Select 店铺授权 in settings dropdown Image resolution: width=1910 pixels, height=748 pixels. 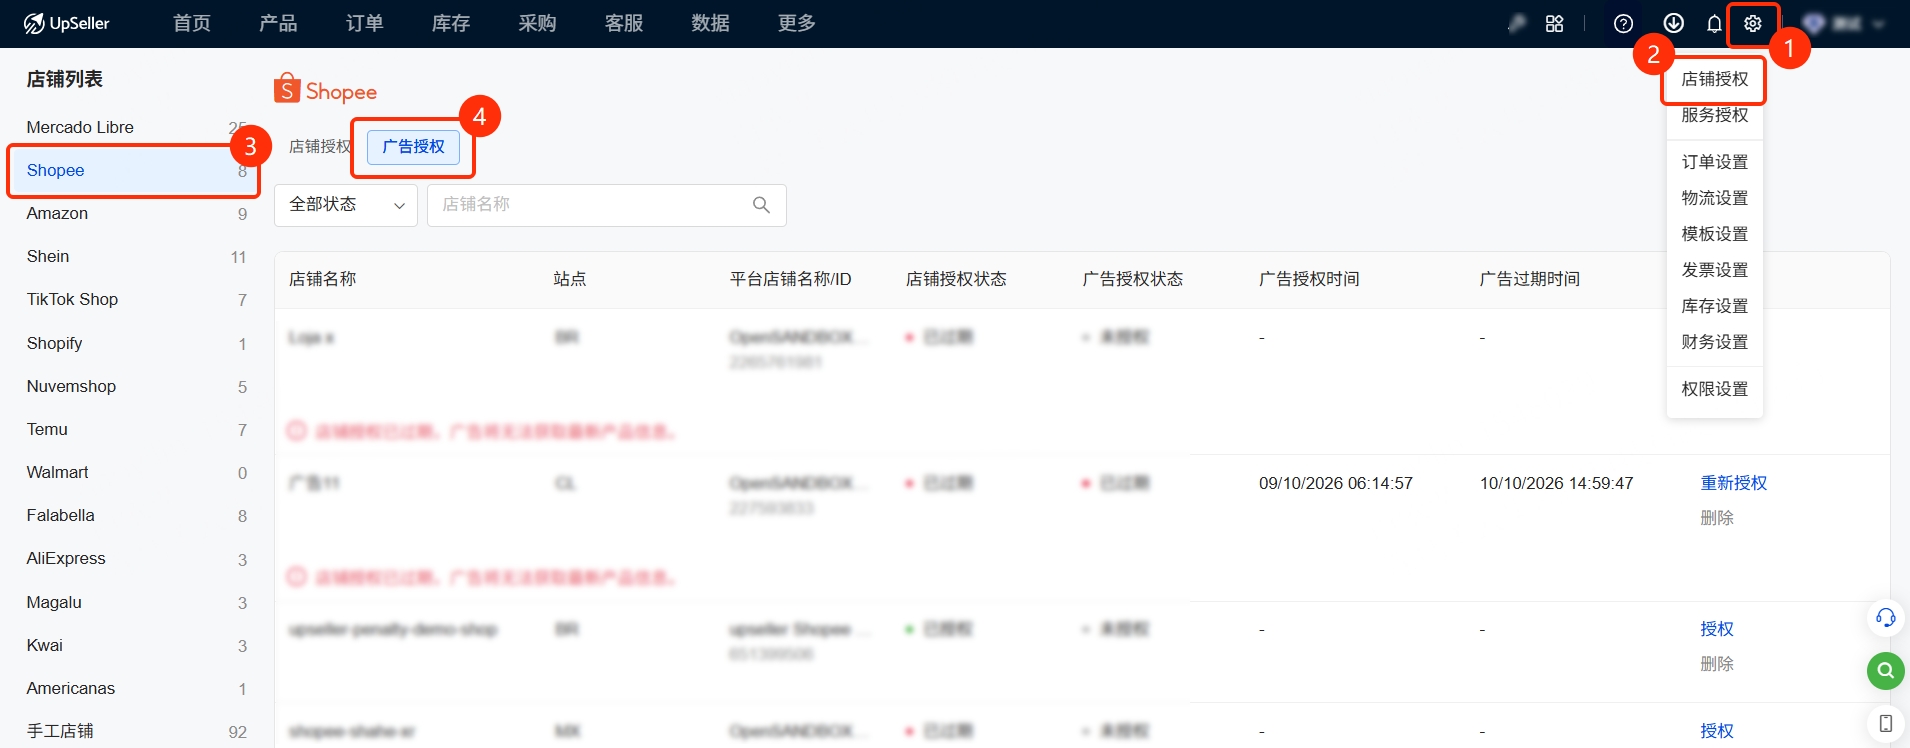[1714, 79]
